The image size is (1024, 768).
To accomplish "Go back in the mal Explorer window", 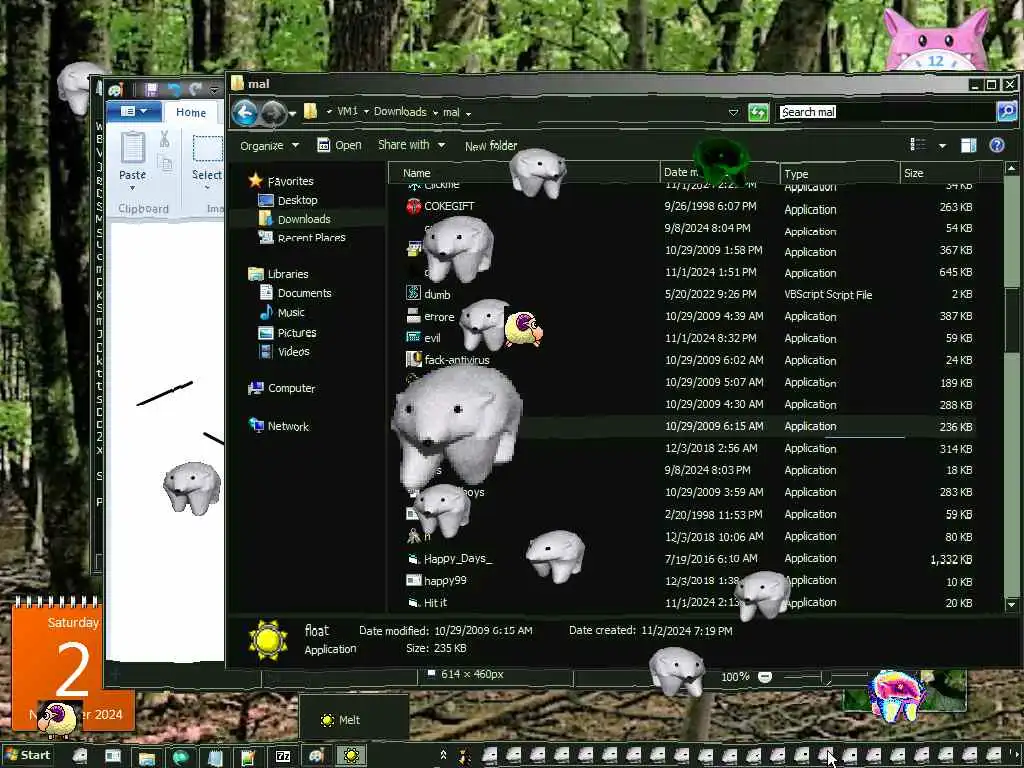I will click(245, 112).
